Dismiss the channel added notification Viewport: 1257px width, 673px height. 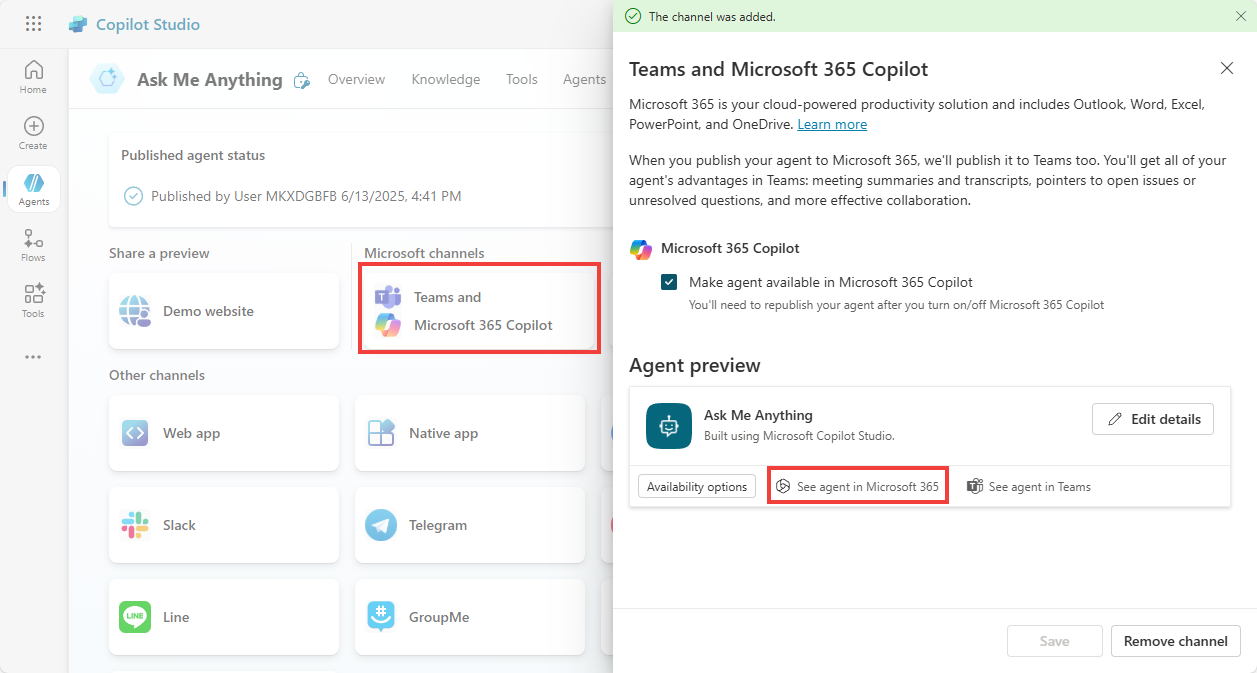pyautogui.click(x=1240, y=16)
